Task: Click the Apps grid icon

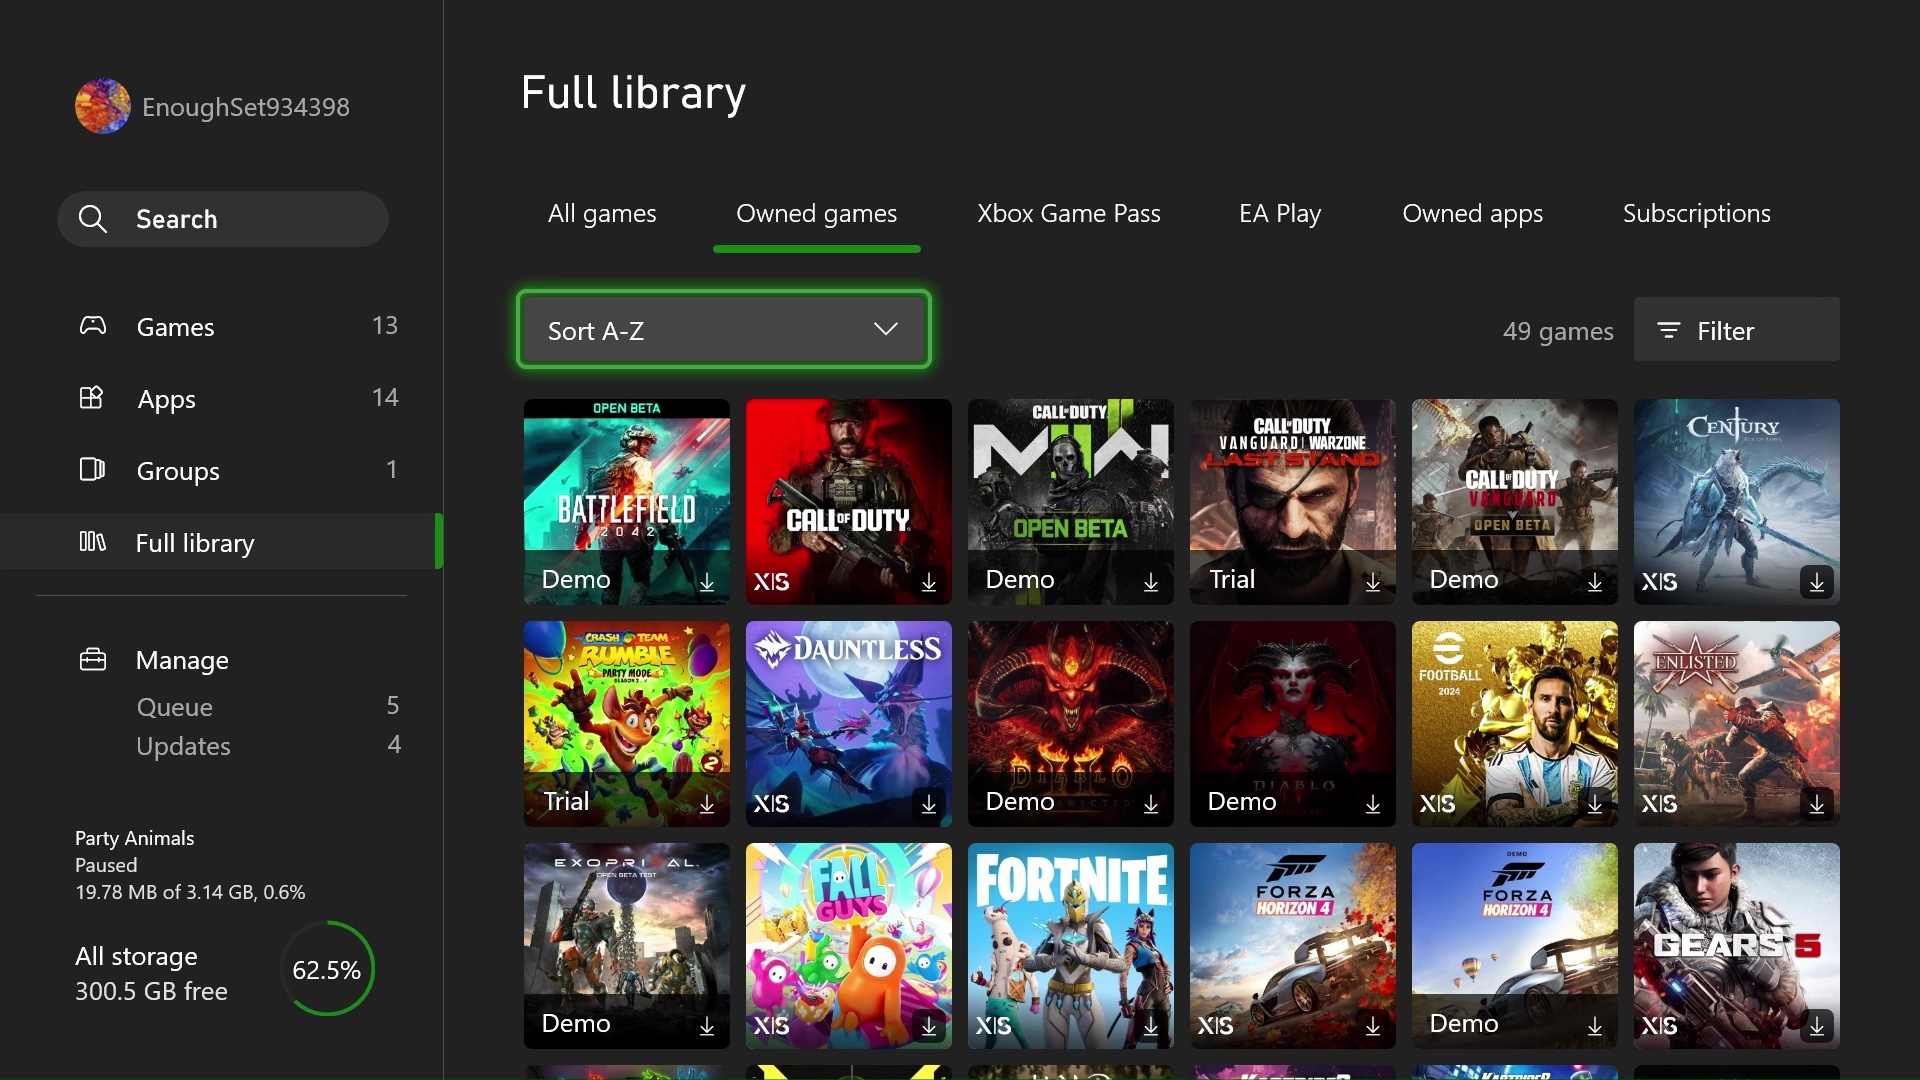Action: click(x=92, y=398)
